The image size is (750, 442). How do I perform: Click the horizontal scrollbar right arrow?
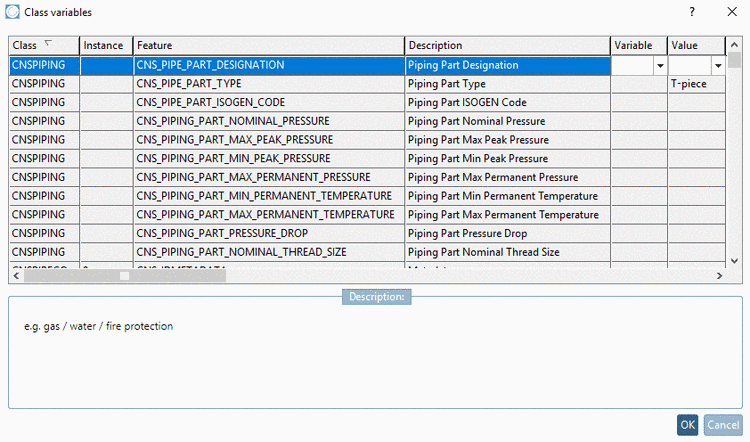point(719,276)
